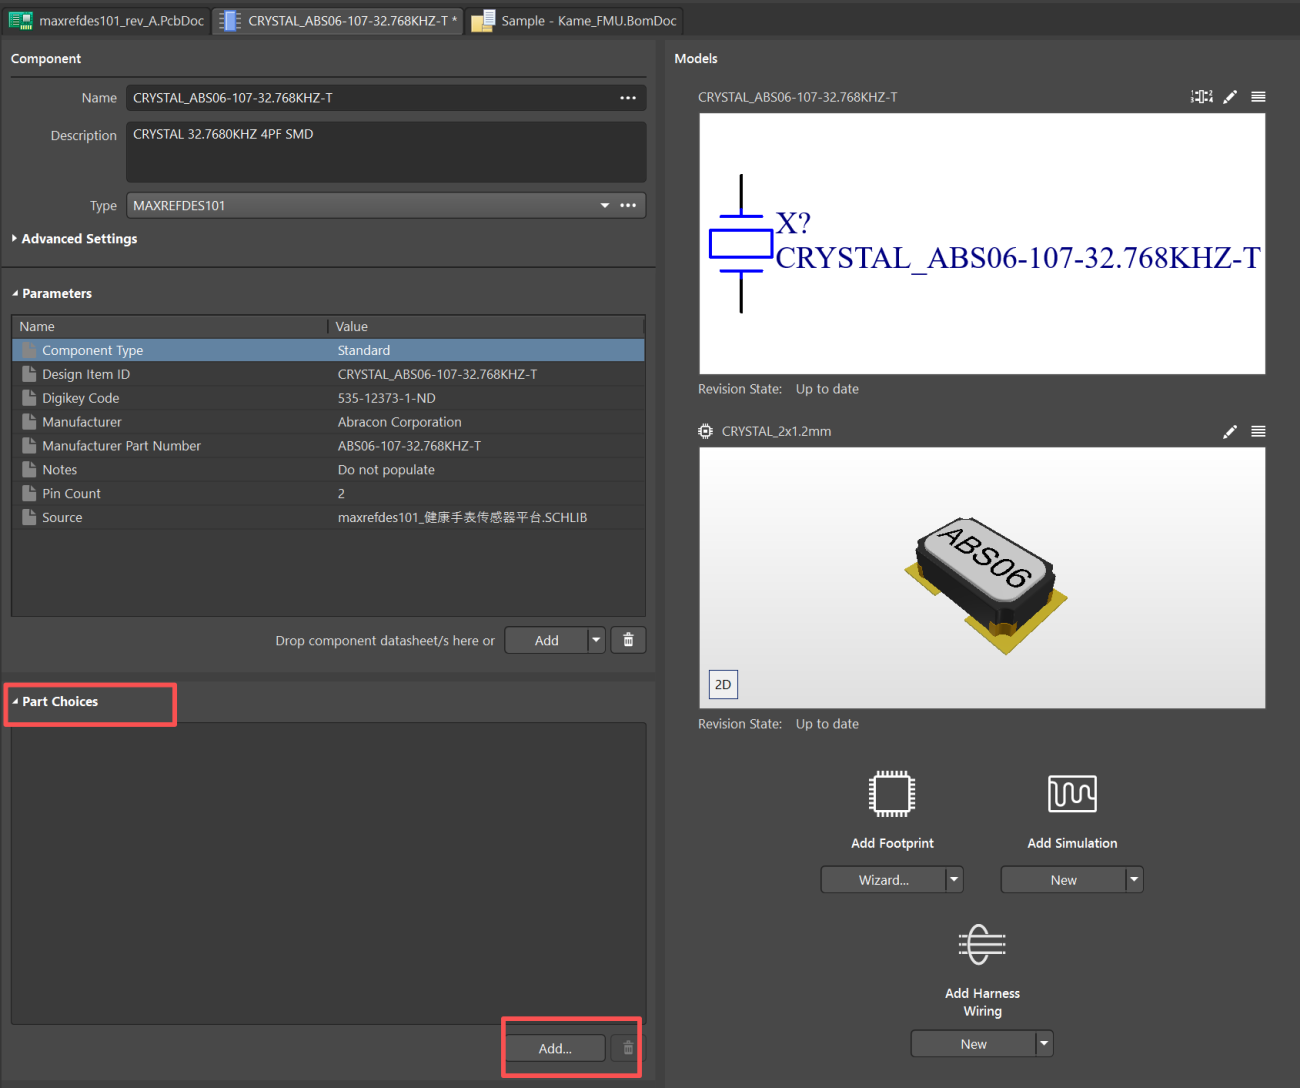1300x1088 pixels.
Task: Switch to the Sample - Kame_FMU.BomDoc tab
Action: click(x=575, y=21)
